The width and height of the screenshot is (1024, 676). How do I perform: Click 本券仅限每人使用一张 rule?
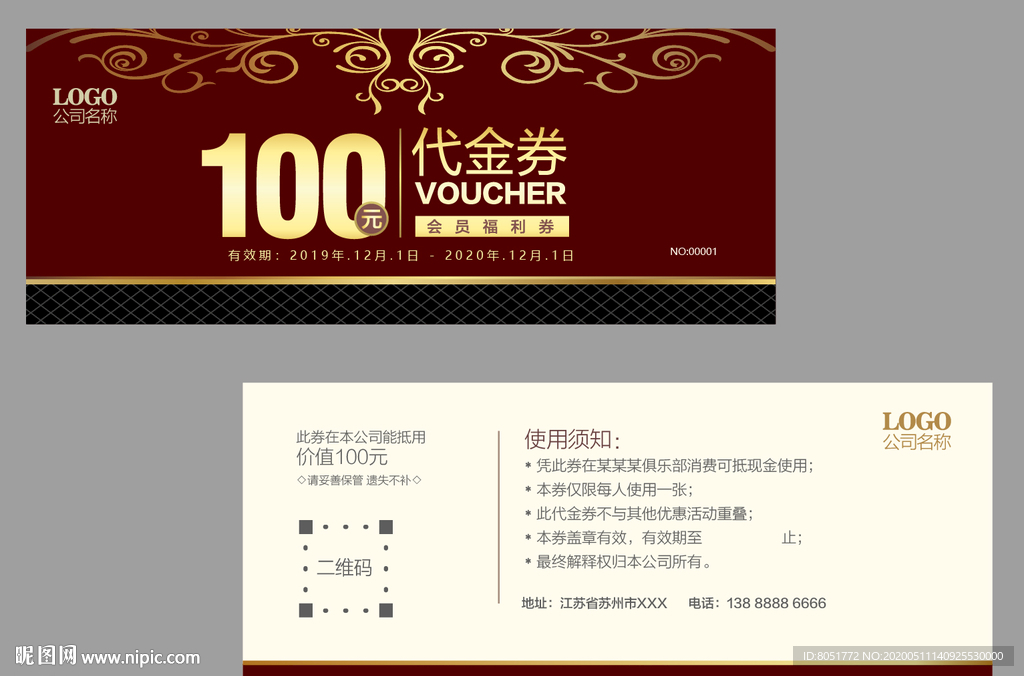[609, 489]
